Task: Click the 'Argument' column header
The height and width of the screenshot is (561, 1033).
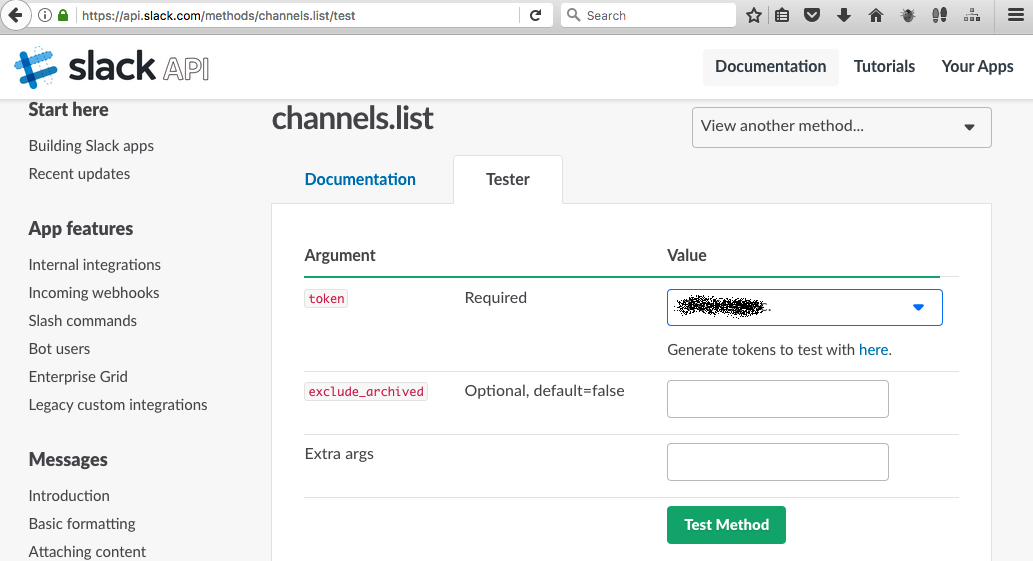Action: tap(340, 255)
